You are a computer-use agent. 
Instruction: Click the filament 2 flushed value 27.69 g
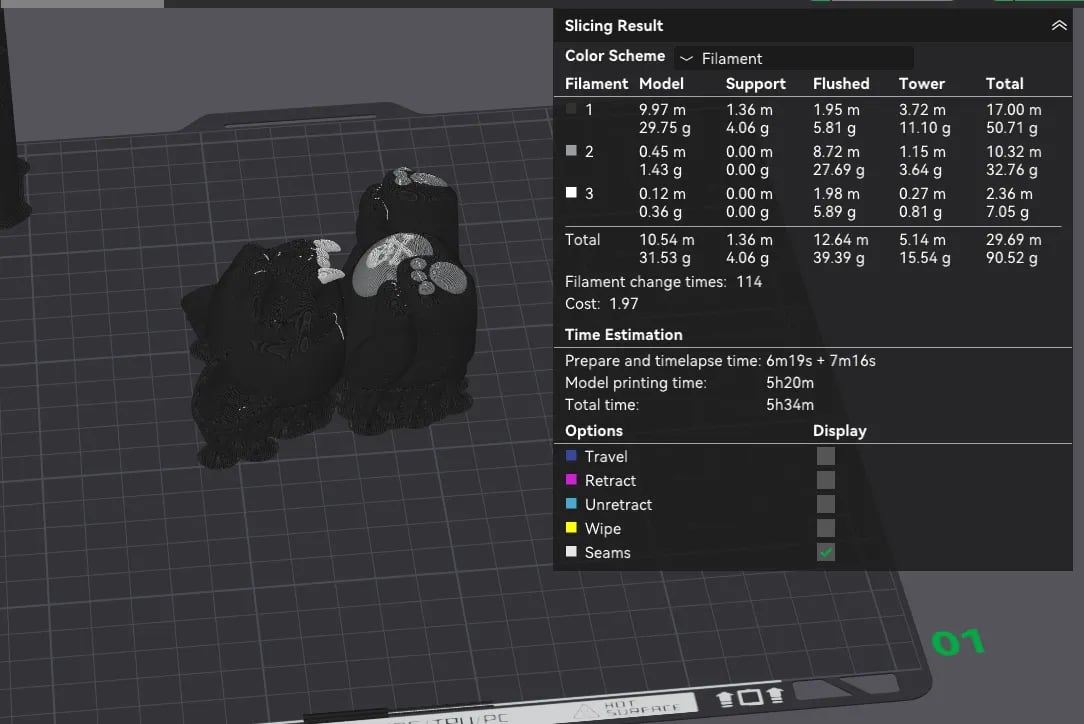click(839, 169)
